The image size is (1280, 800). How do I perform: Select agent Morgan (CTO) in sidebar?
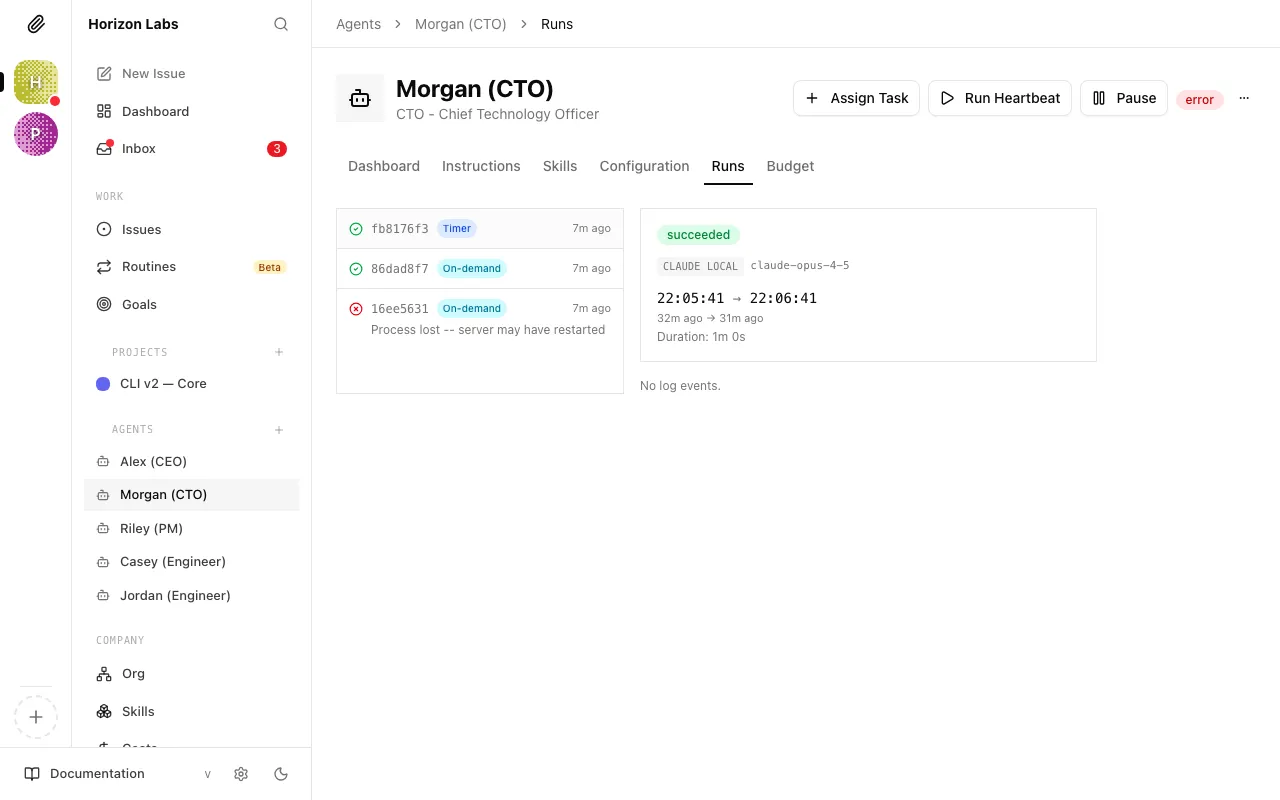point(191,495)
